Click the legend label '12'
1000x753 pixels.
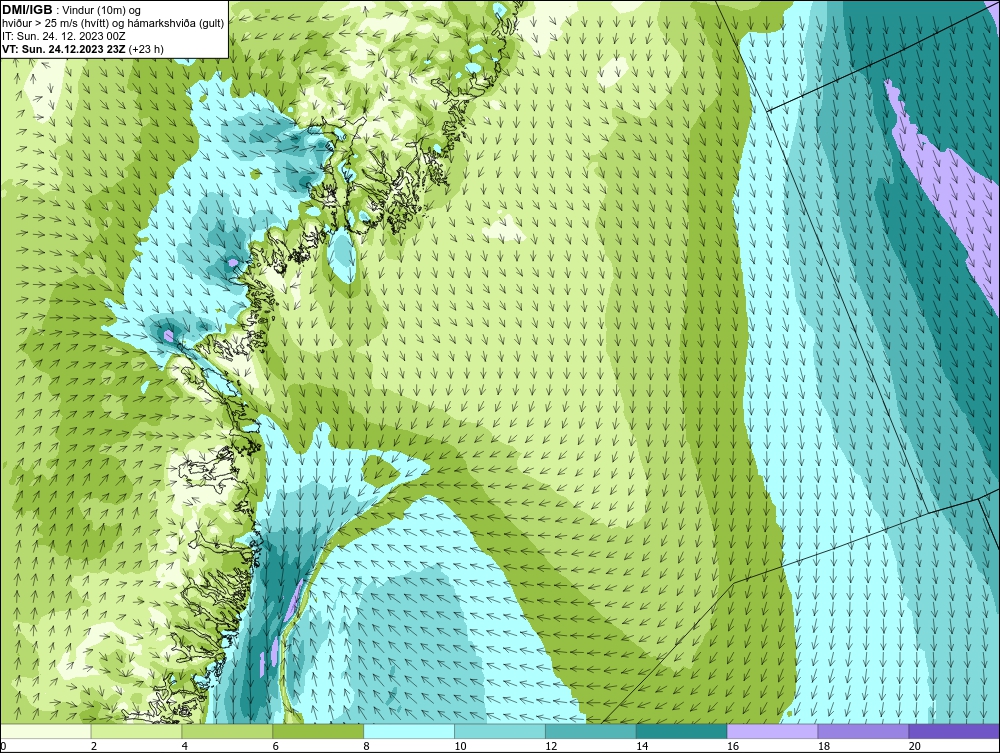click(551, 746)
